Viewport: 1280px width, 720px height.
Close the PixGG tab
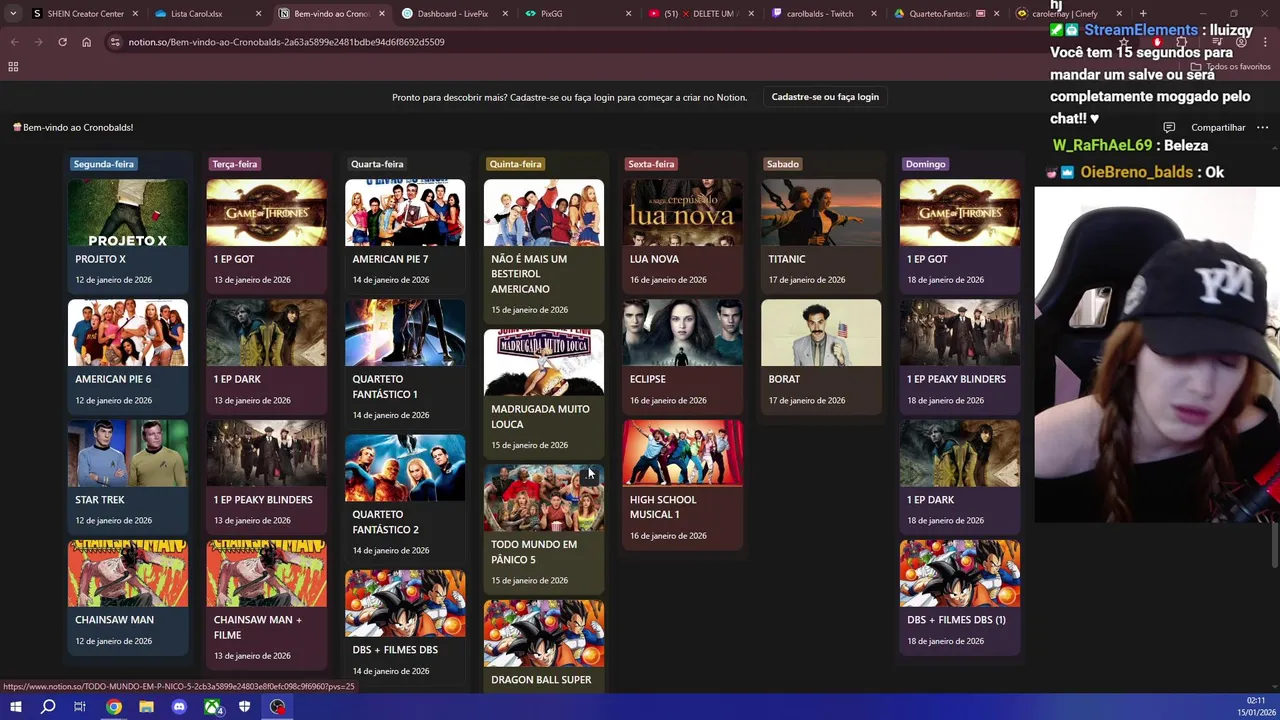tap(629, 14)
